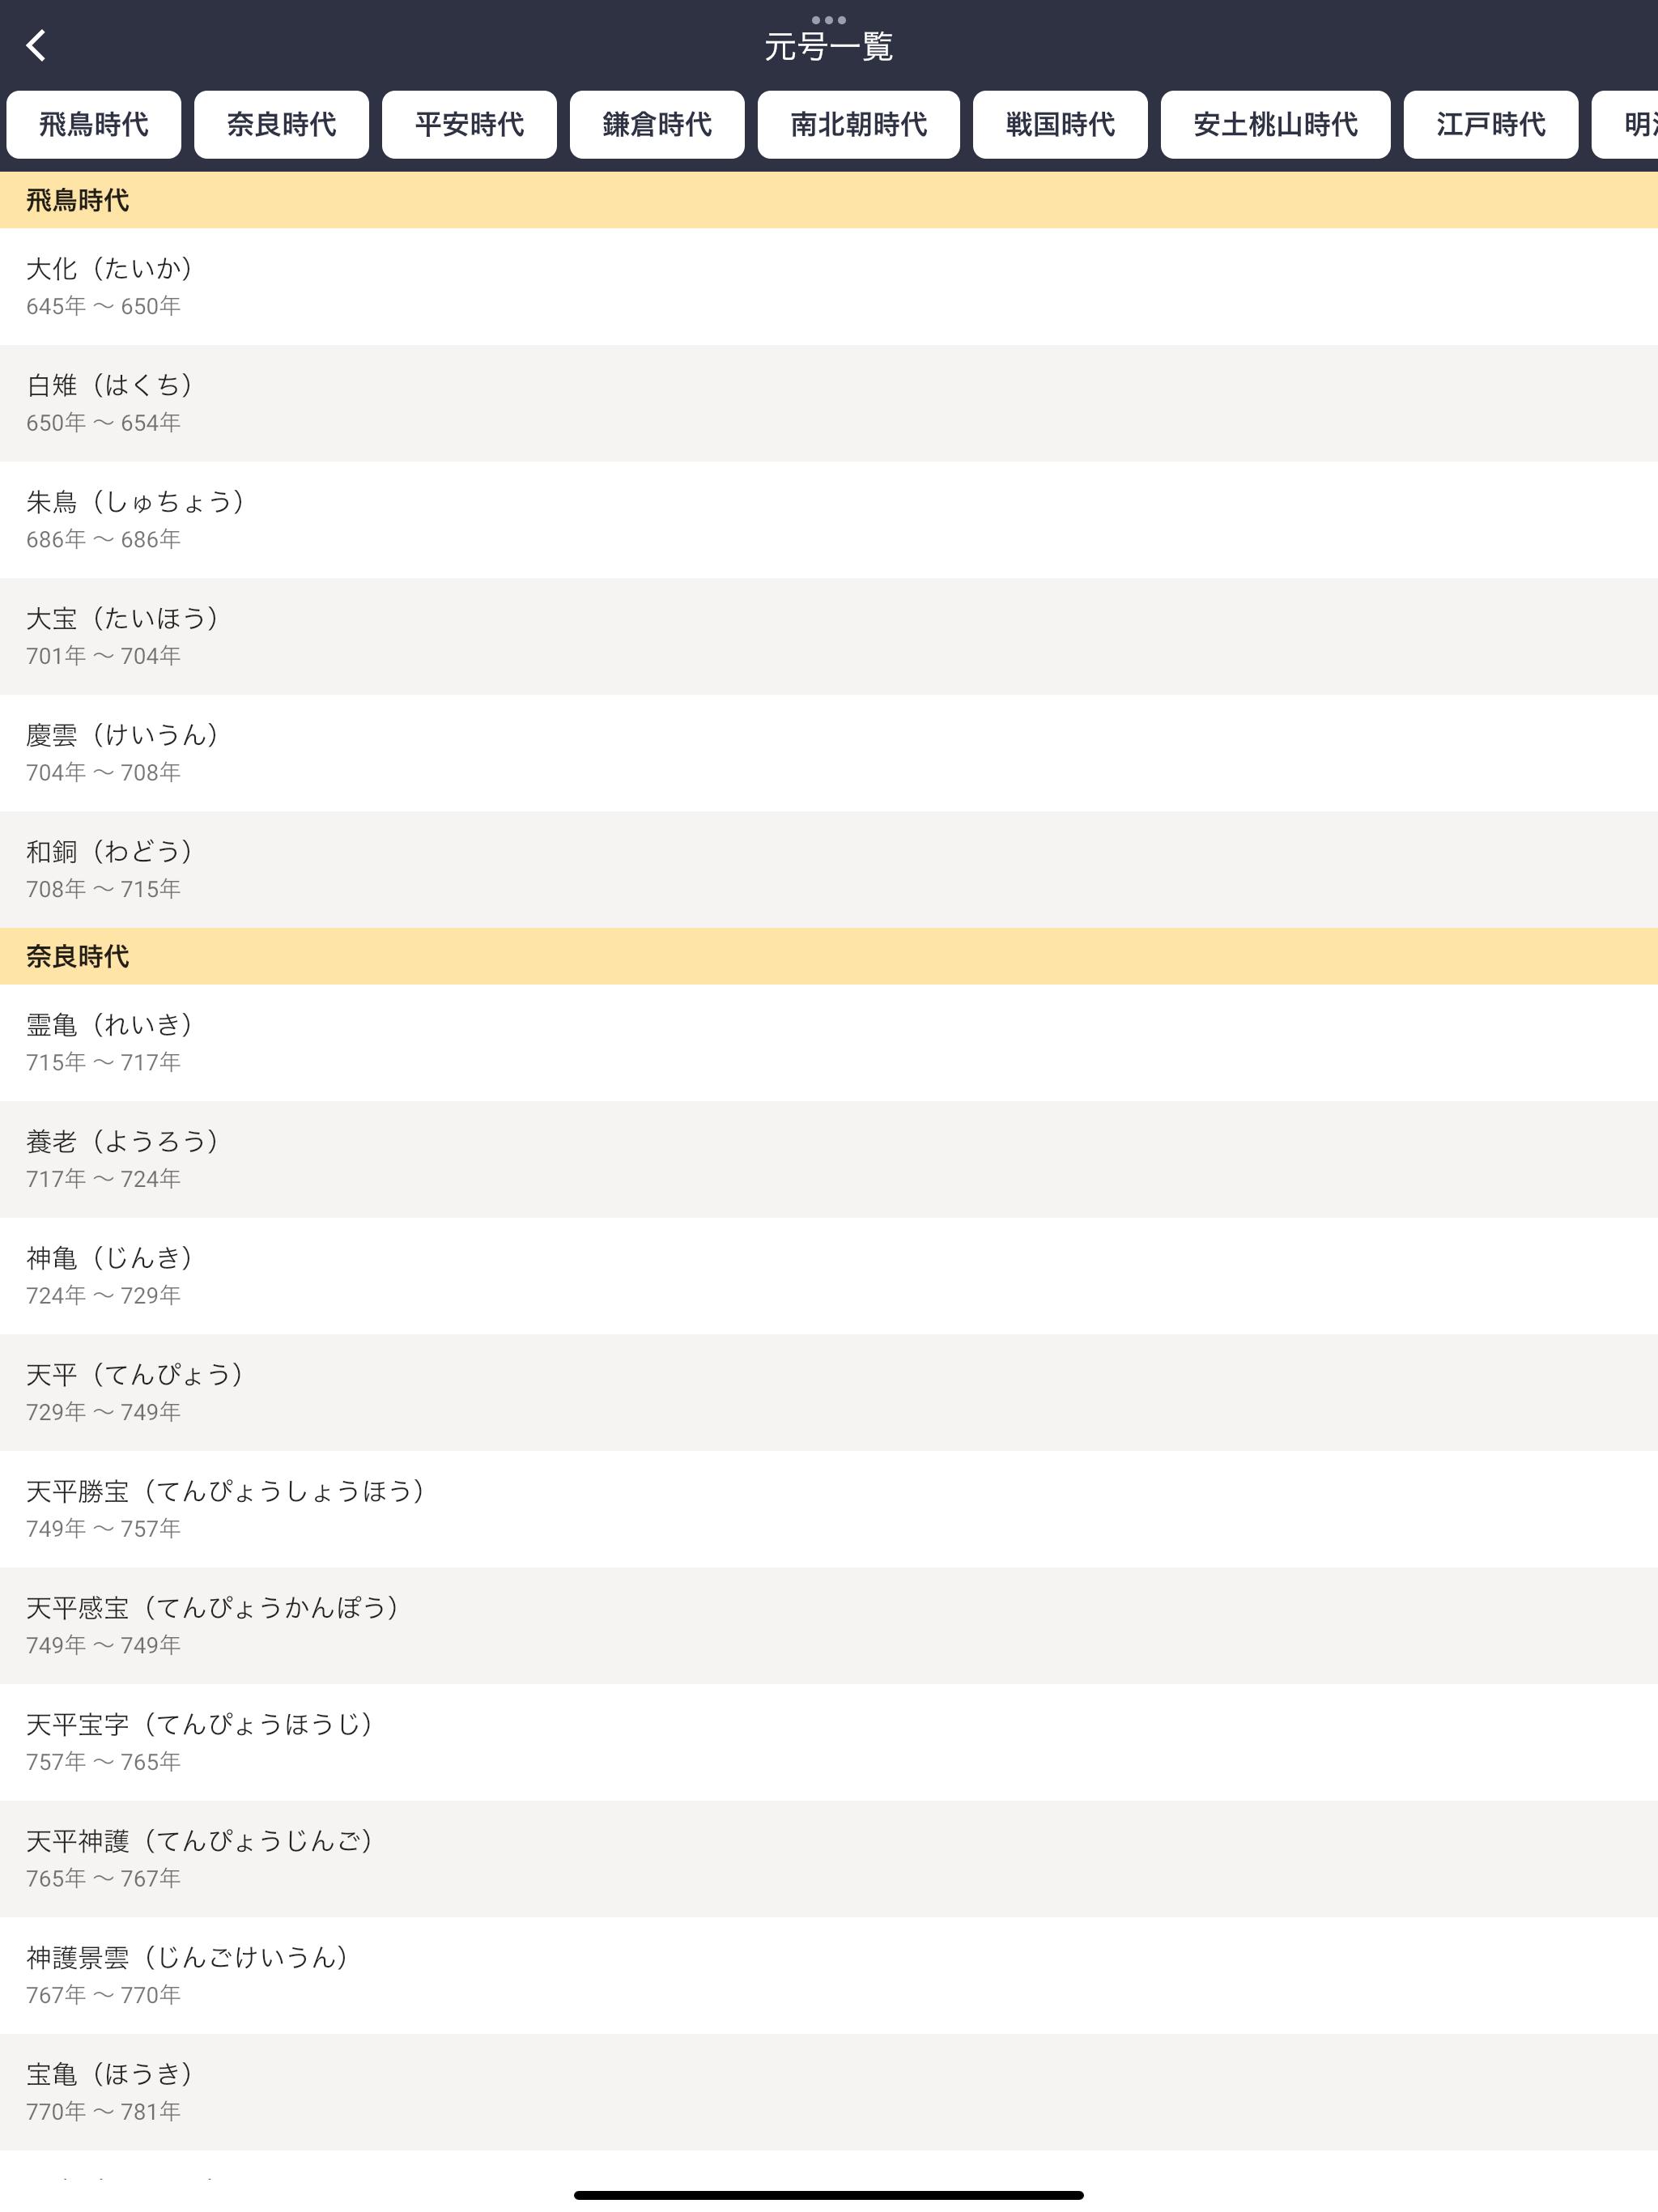Tap the 江戸時代 tab
The image size is (1658, 2212).
pyautogui.click(x=1490, y=125)
